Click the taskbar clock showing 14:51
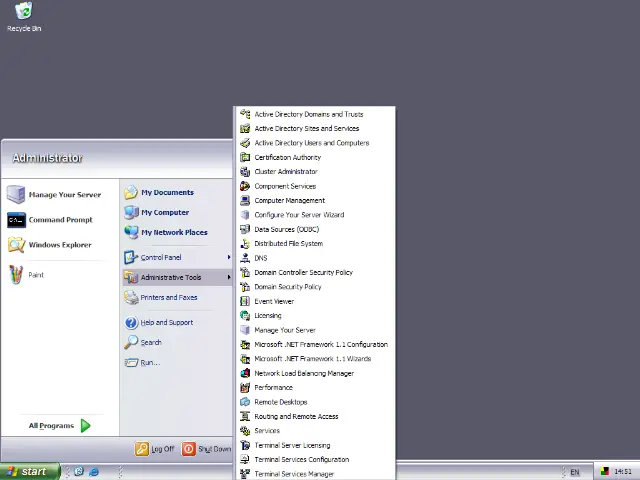This screenshot has width=640, height=480. [622, 472]
